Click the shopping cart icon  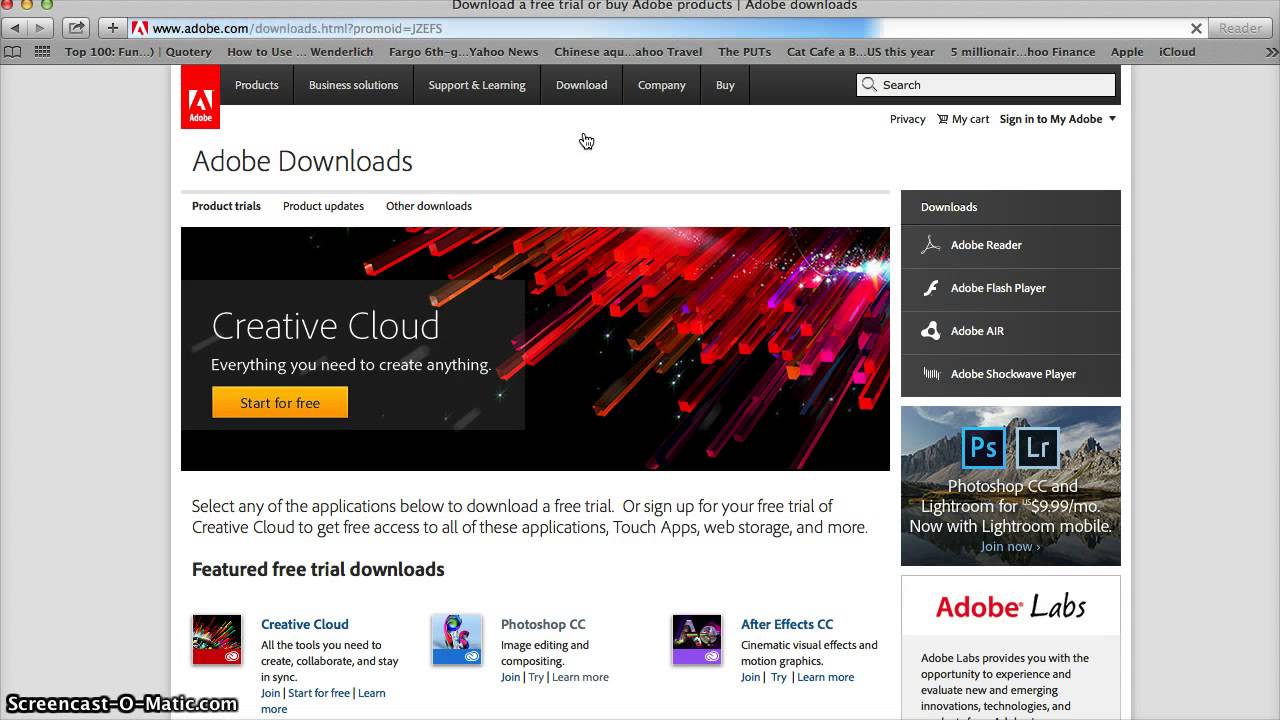click(942, 119)
